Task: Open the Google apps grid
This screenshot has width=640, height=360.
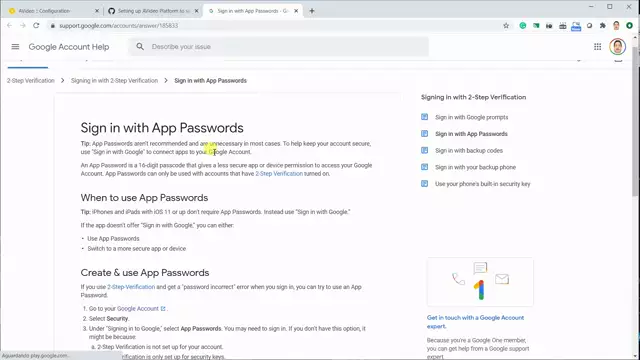Action: [598, 47]
